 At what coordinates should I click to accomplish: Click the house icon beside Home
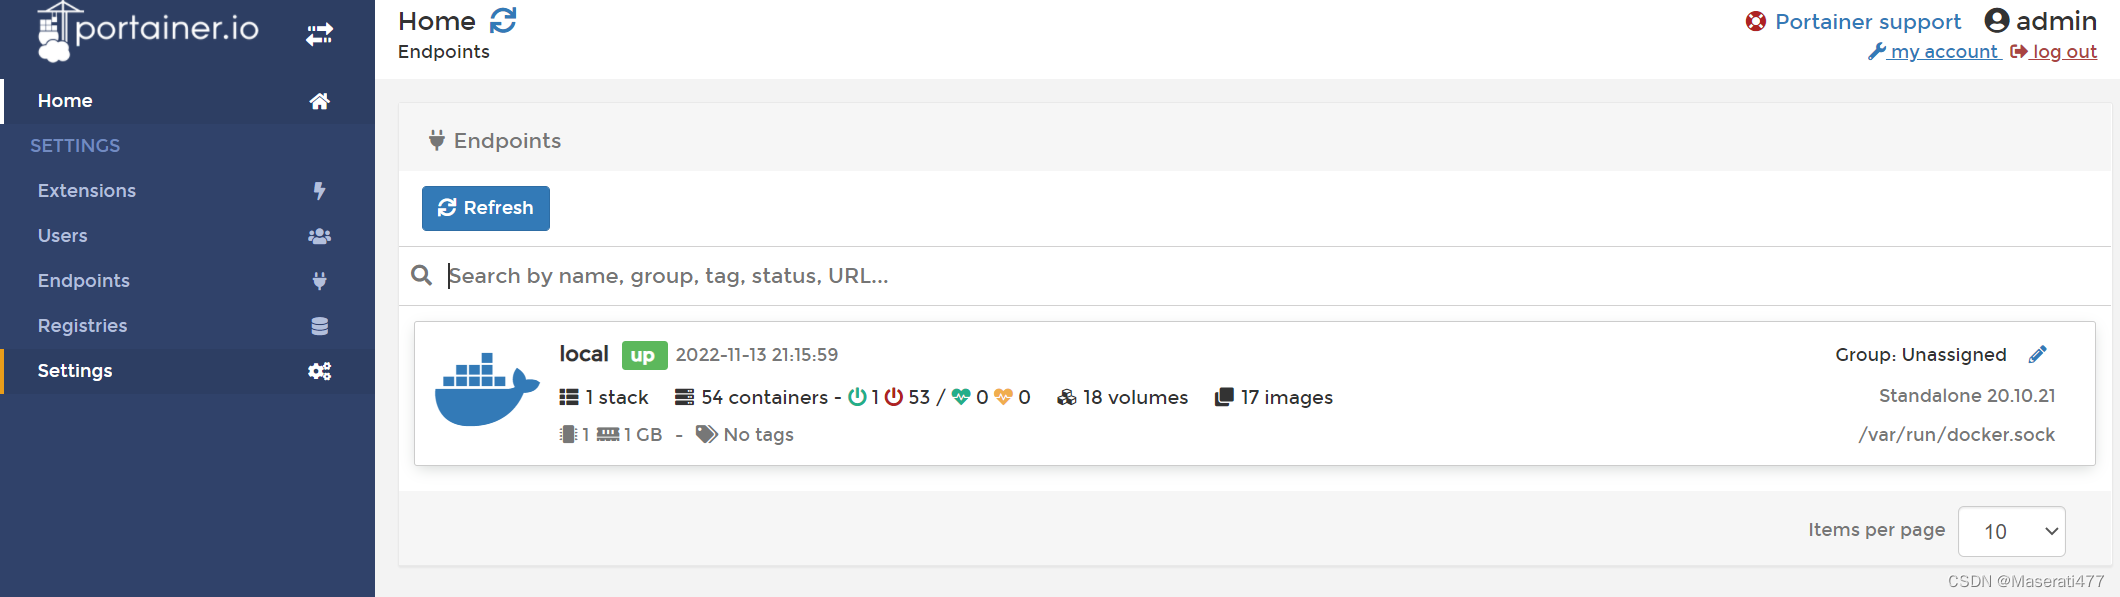click(319, 101)
